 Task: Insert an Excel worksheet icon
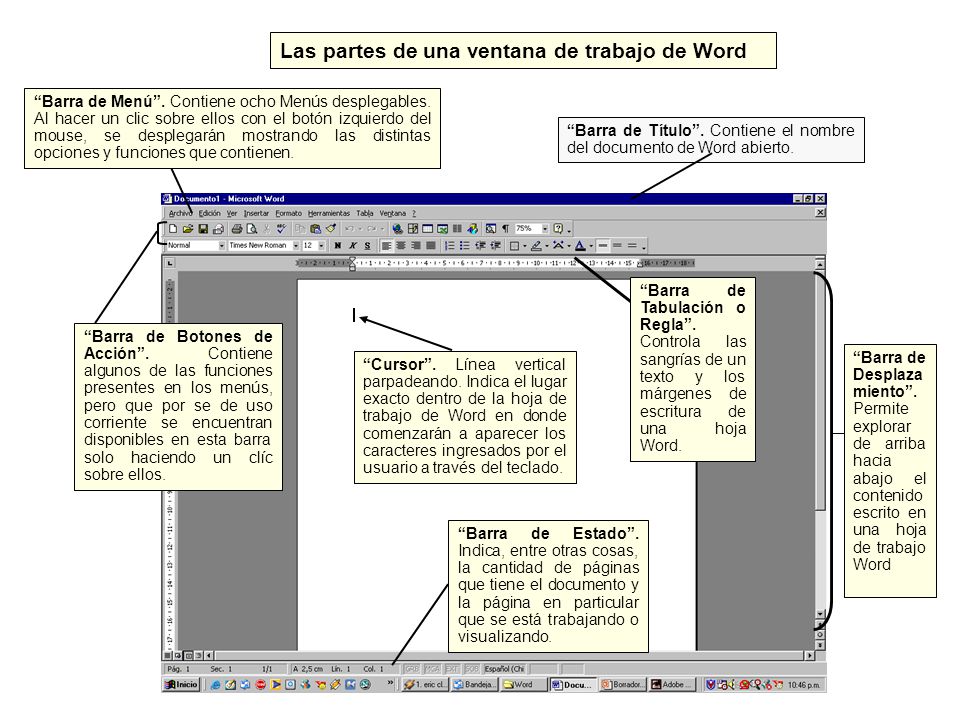coord(442,228)
